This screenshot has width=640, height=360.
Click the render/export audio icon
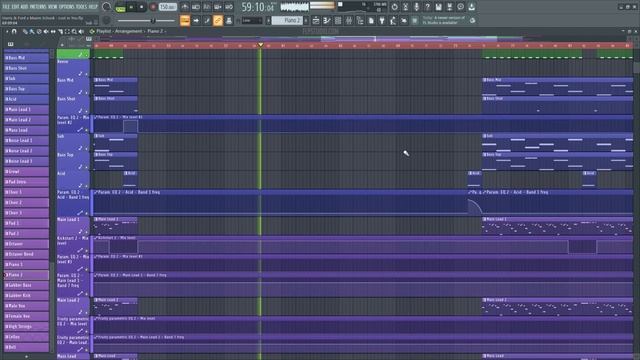449,7
